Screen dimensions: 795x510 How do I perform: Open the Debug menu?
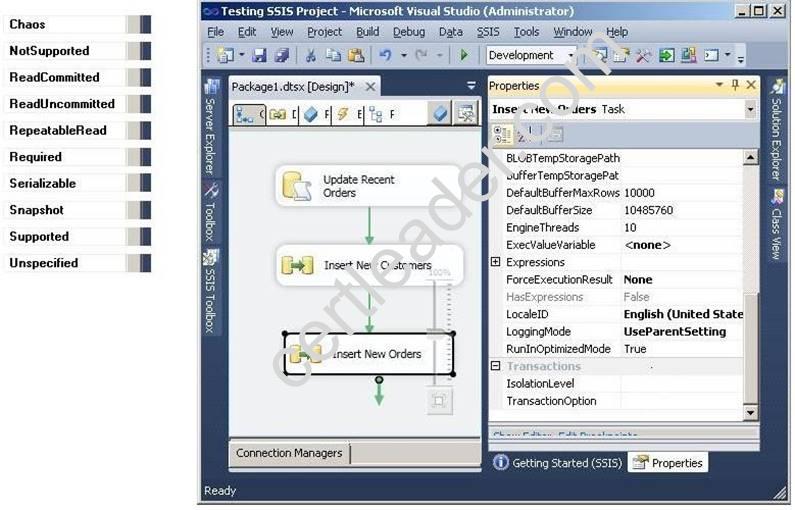click(409, 32)
